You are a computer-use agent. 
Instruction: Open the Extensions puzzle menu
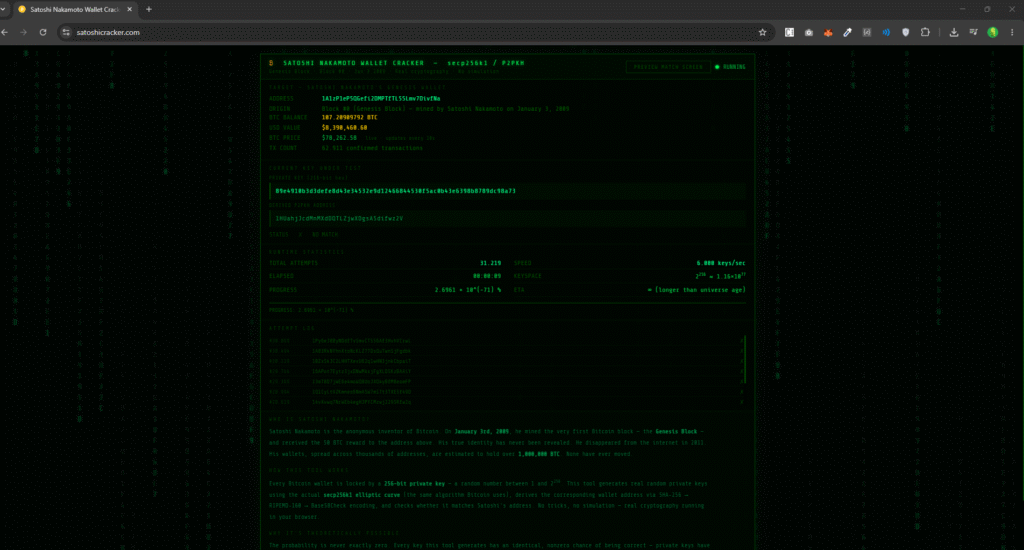click(x=925, y=32)
